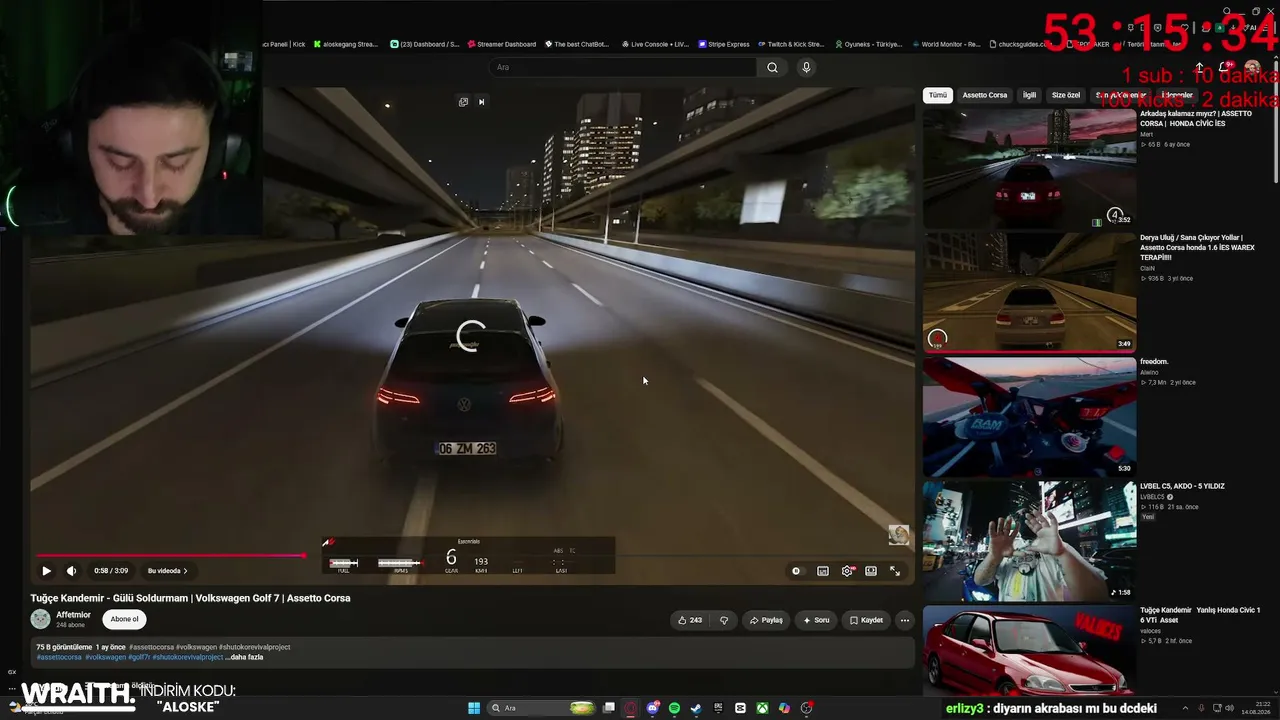This screenshot has height=720, width=1280.
Task: Open 'LVBEL C5, AKDO - 5 YILDIZ' thumbnail
Action: (x=1029, y=540)
